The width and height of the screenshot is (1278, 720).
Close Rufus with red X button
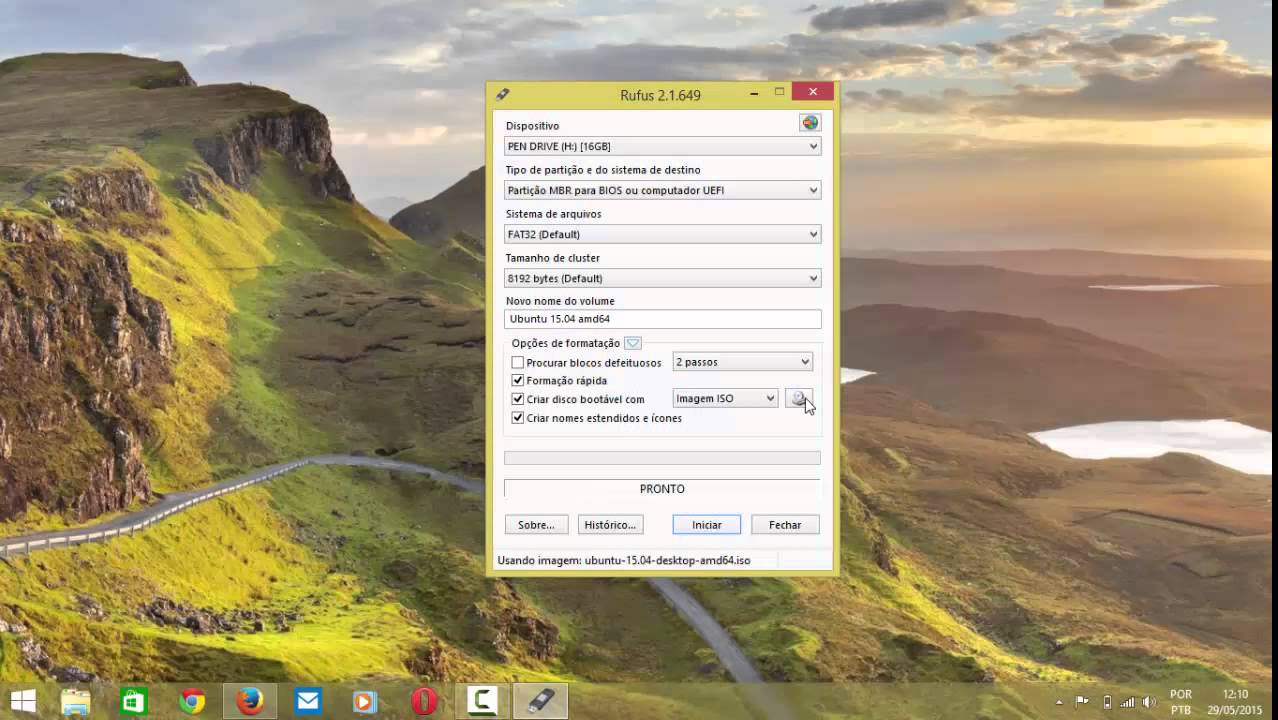pyautogui.click(x=813, y=92)
